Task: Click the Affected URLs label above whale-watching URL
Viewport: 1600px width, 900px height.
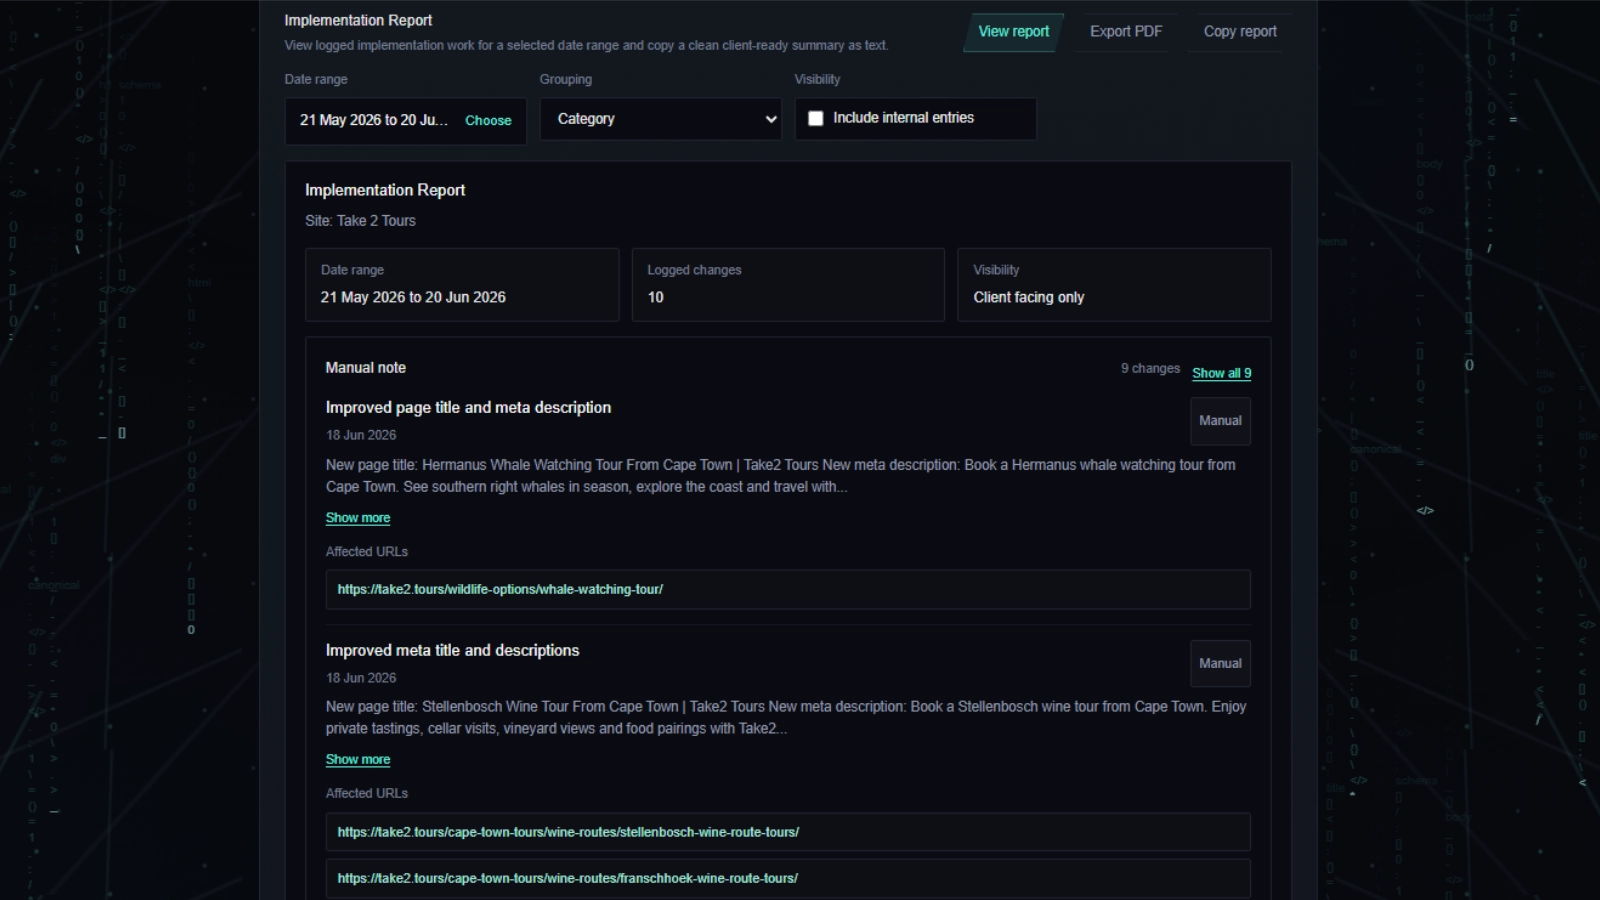Action: click(367, 552)
